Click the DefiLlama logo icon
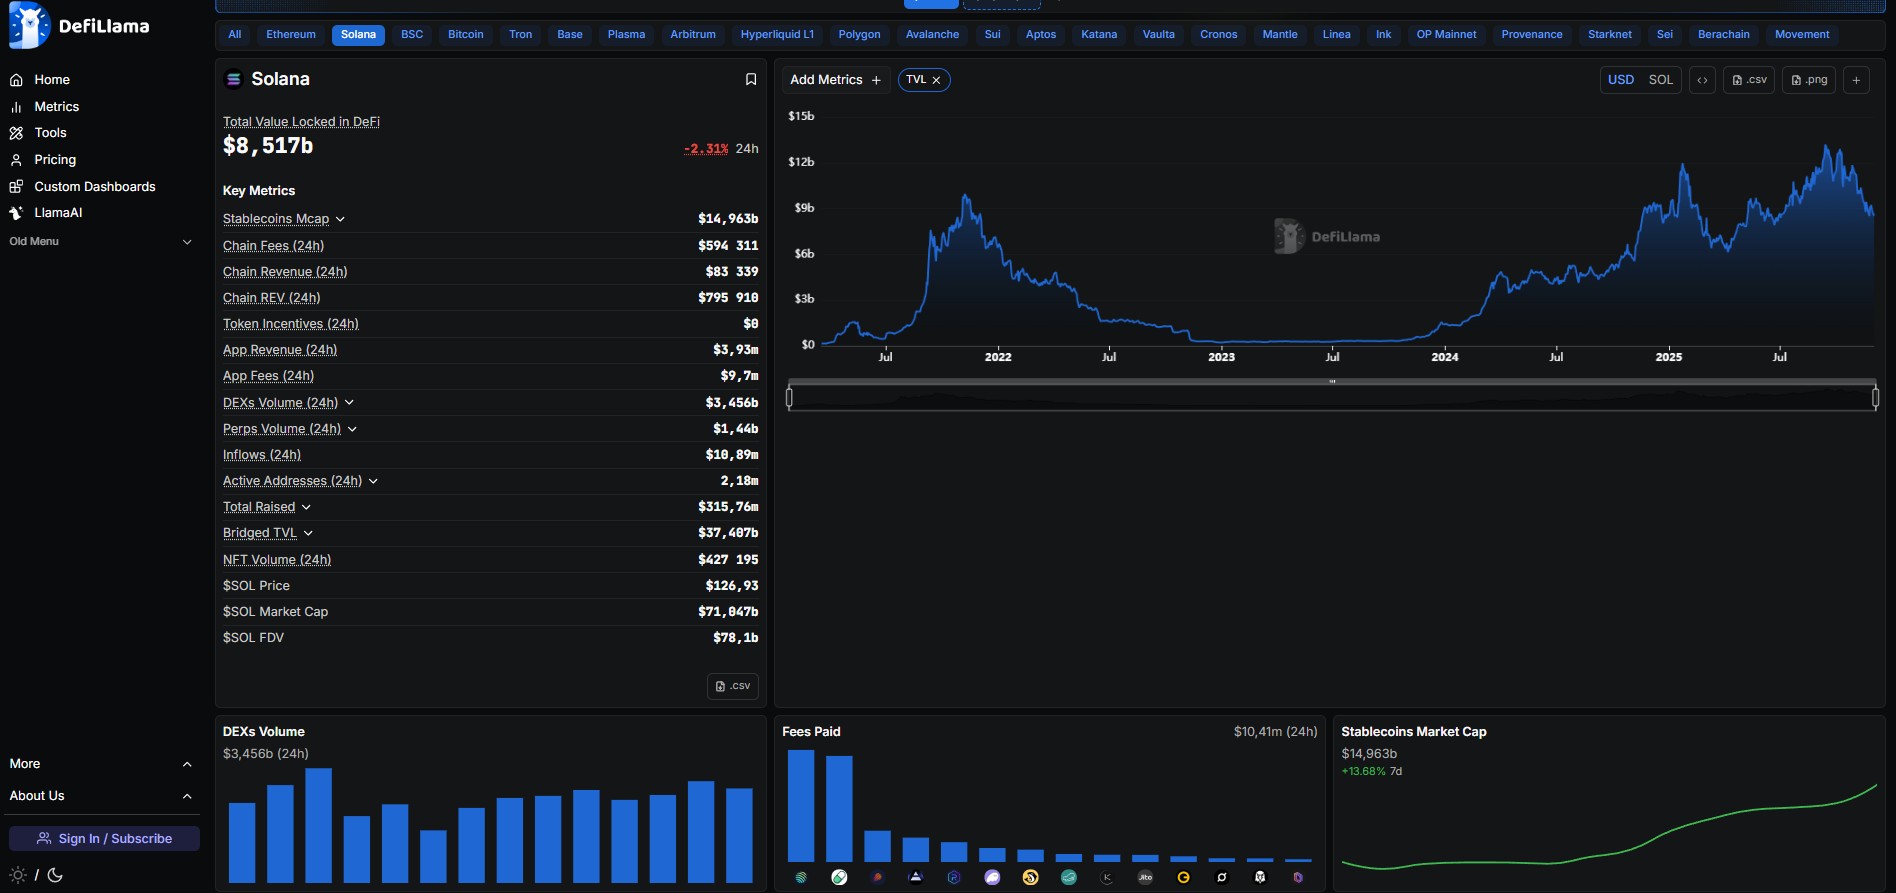 click(29, 26)
